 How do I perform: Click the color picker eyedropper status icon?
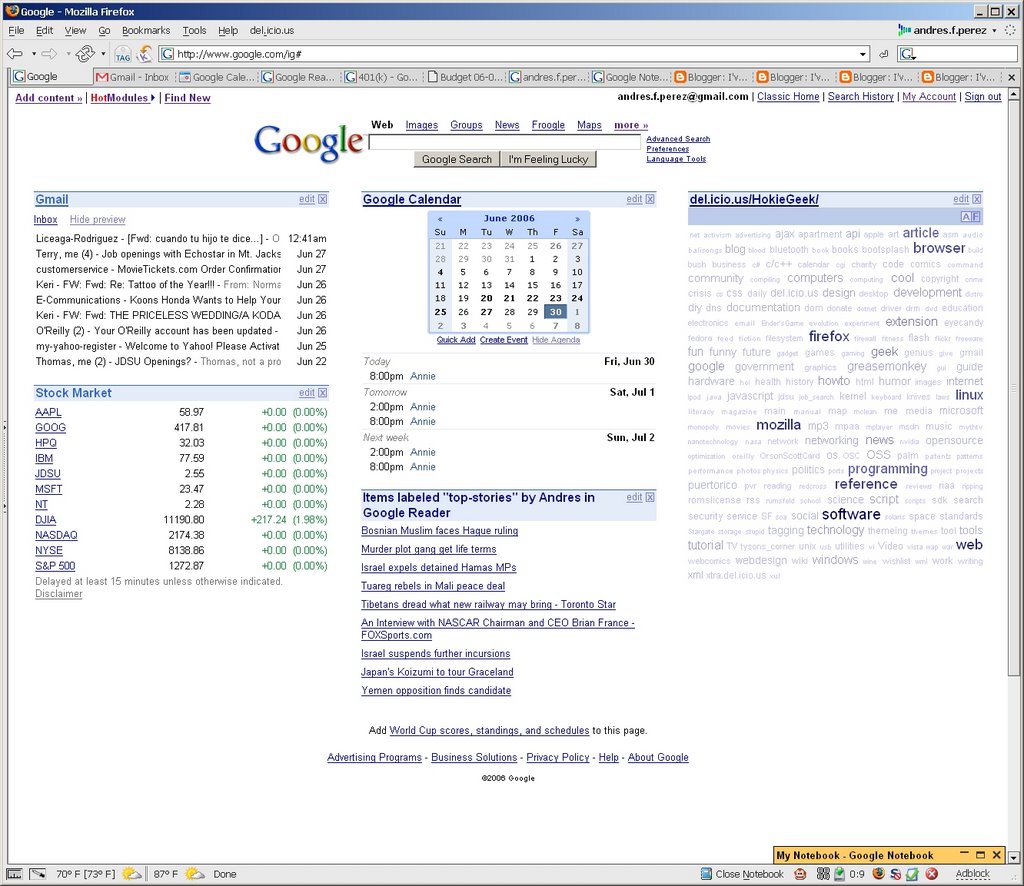pos(38,874)
